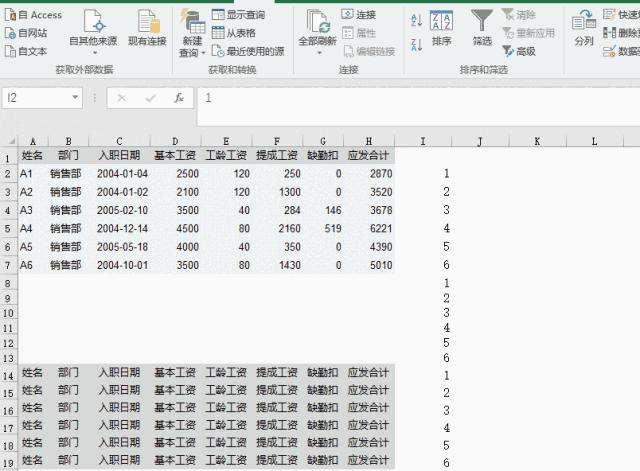Click cell H19 应发合计 in row 19

(369, 460)
